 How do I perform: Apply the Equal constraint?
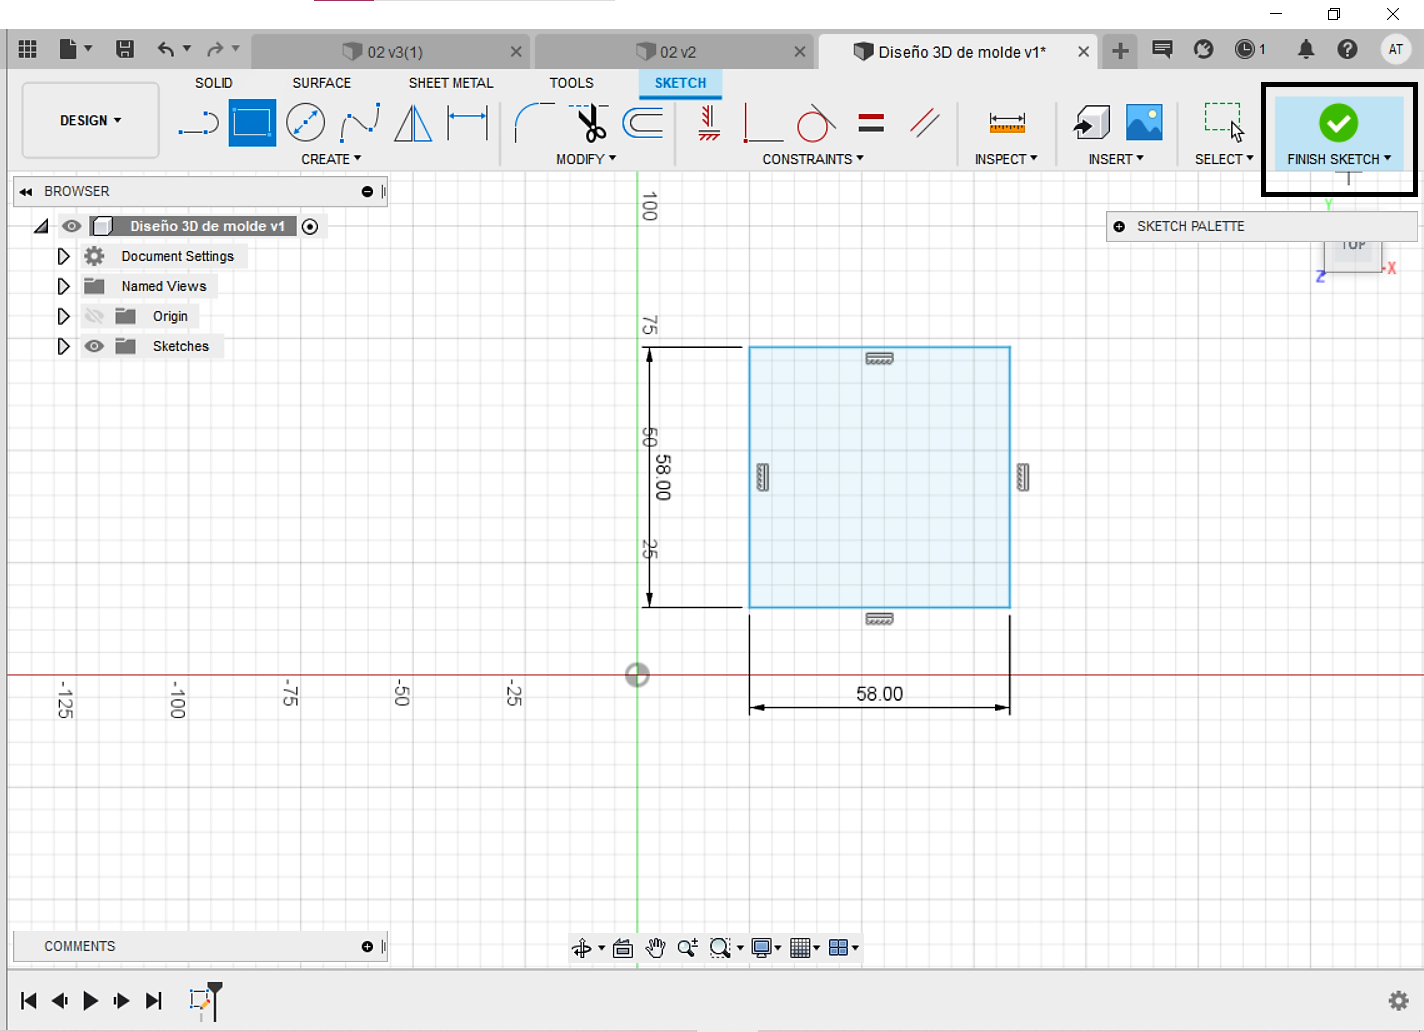point(871,124)
